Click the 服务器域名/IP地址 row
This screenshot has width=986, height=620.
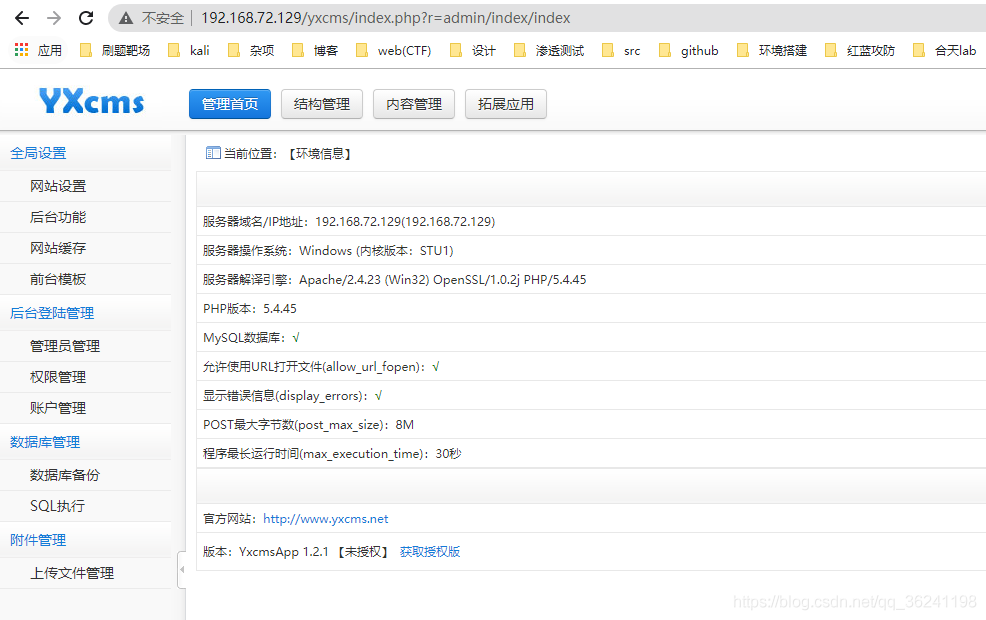(591, 221)
